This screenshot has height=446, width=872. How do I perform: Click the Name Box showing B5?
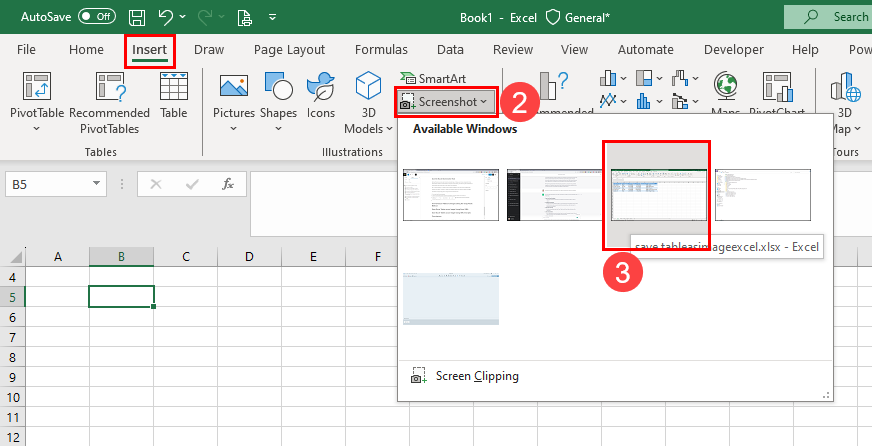47,184
